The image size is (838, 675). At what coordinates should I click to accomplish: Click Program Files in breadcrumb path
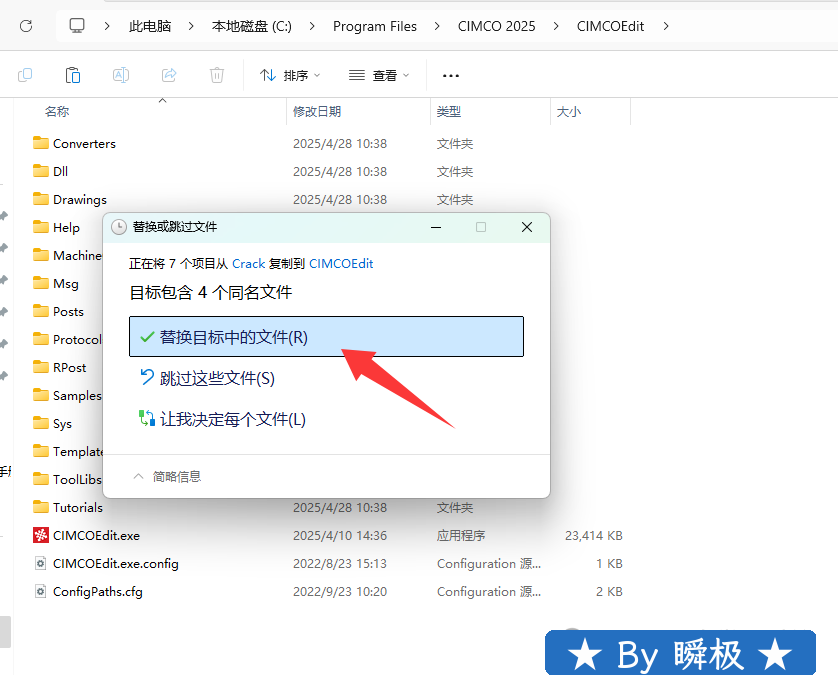[375, 26]
